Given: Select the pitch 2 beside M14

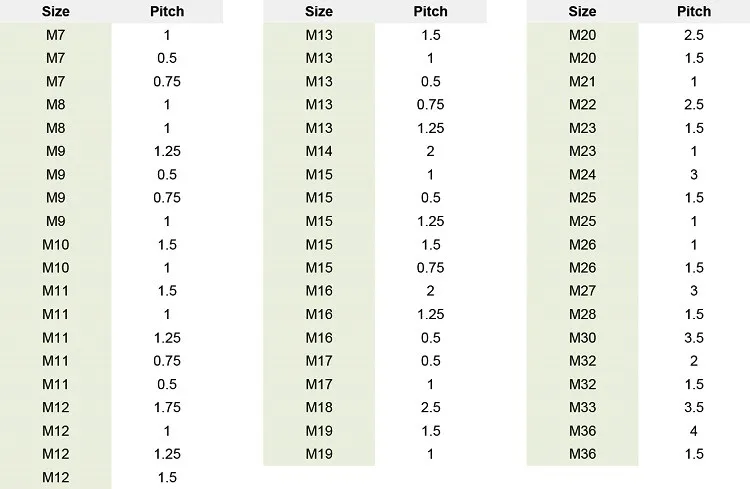Looking at the screenshot, I should pyautogui.click(x=431, y=151).
